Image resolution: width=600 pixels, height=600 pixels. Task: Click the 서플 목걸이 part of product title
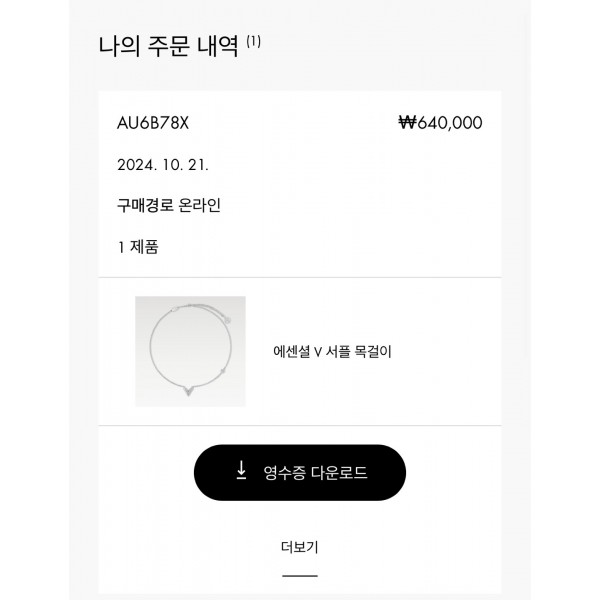[359, 351]
